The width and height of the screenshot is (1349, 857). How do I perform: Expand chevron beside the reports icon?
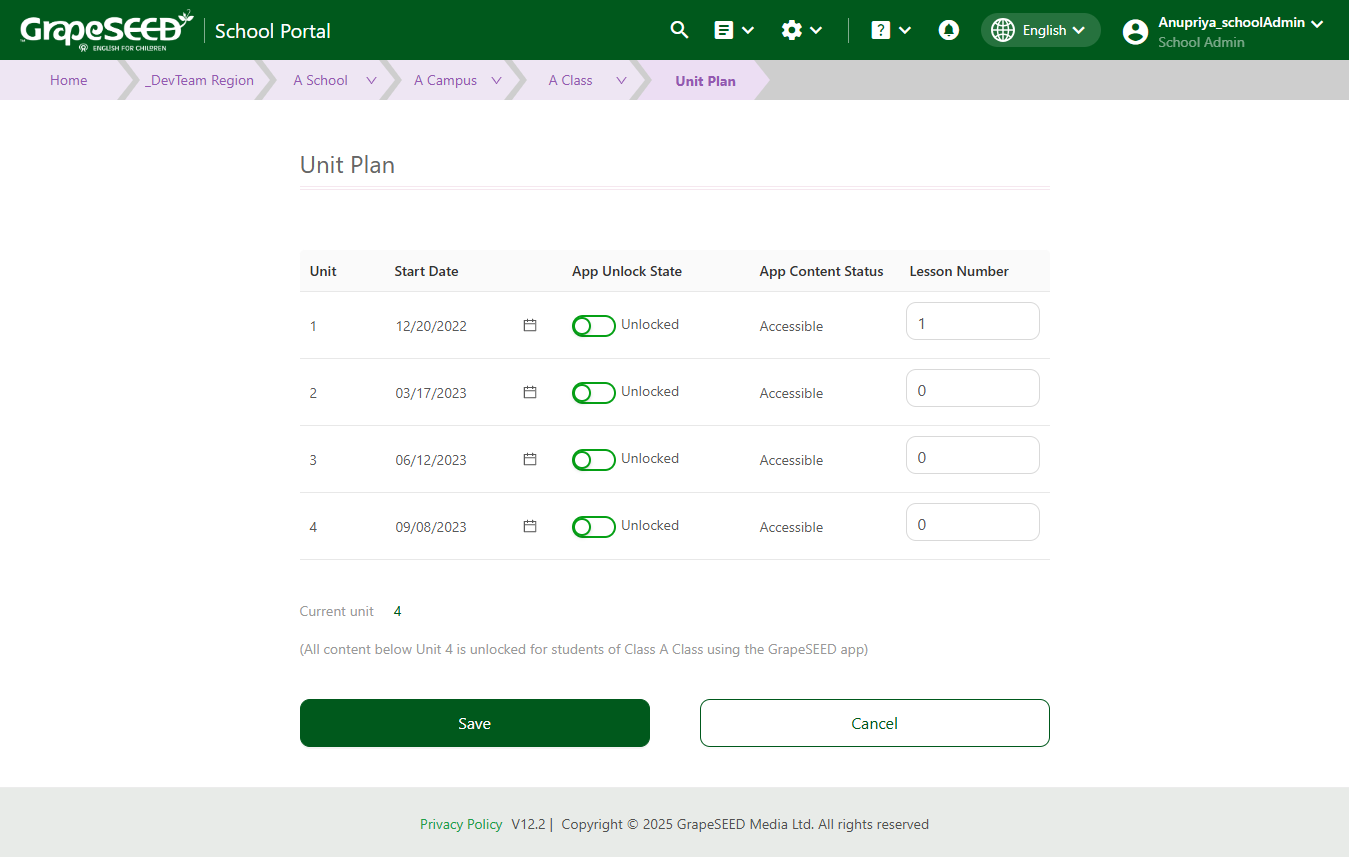point(748,30)
